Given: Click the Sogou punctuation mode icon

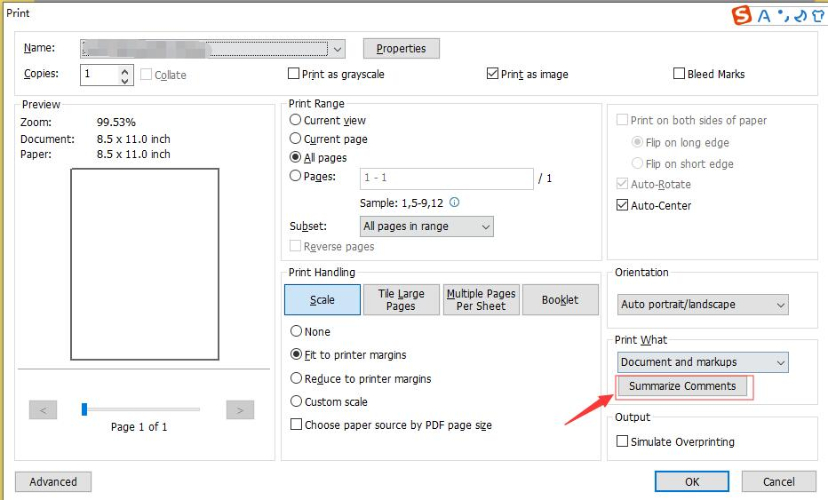Looking at the screenshot, I should point(783,16).
